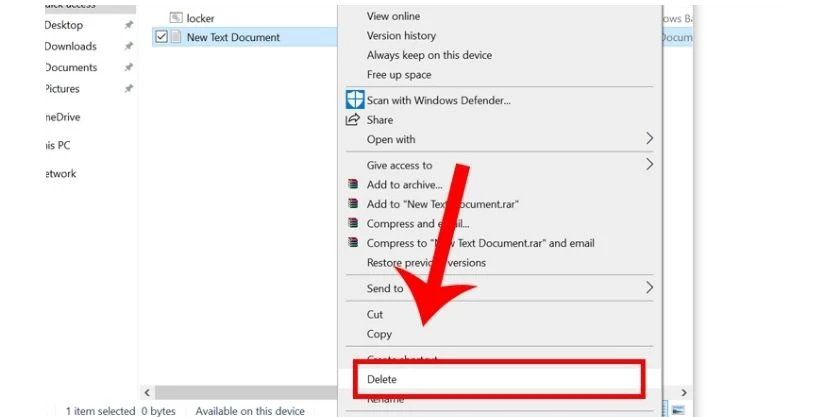The image size is (840, 417).
Task: Open Network in navigation pane
Action: click(61, 174)
